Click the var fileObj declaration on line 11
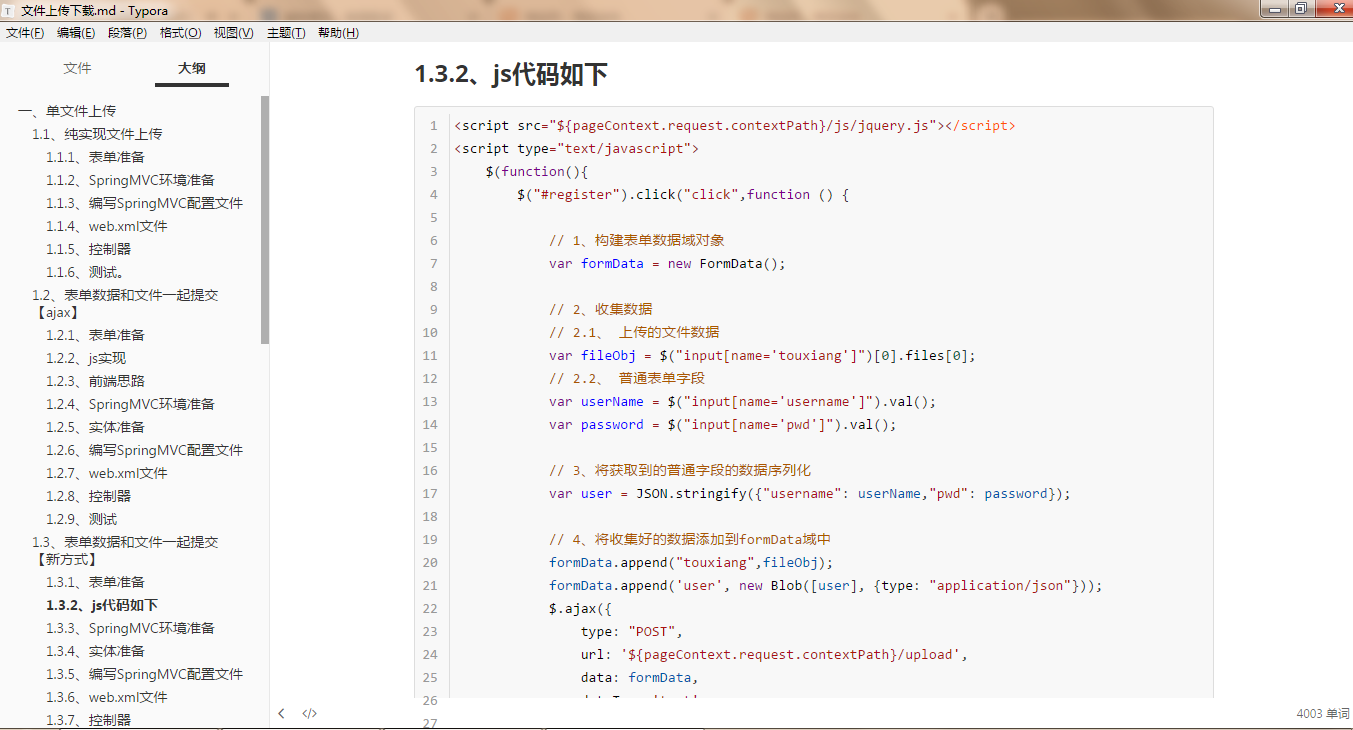Image resolution: width=1353 pixels, height=730 pixels. click(x=762, y=356)
